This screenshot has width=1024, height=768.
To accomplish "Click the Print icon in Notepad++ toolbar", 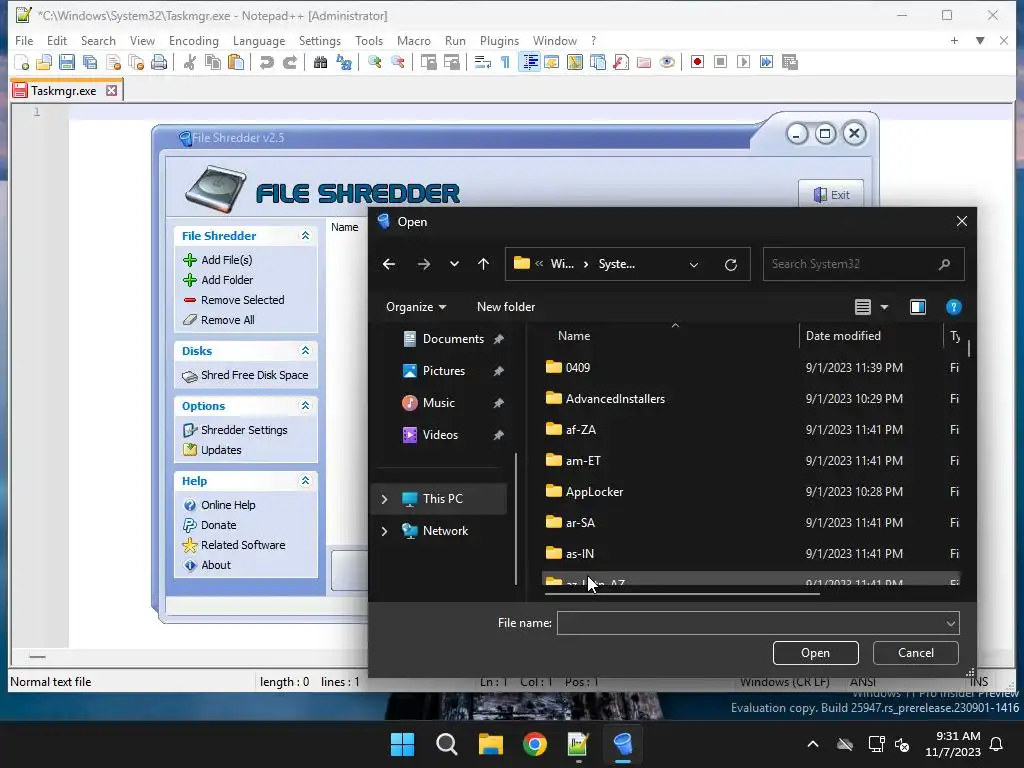I will (159, 62).
